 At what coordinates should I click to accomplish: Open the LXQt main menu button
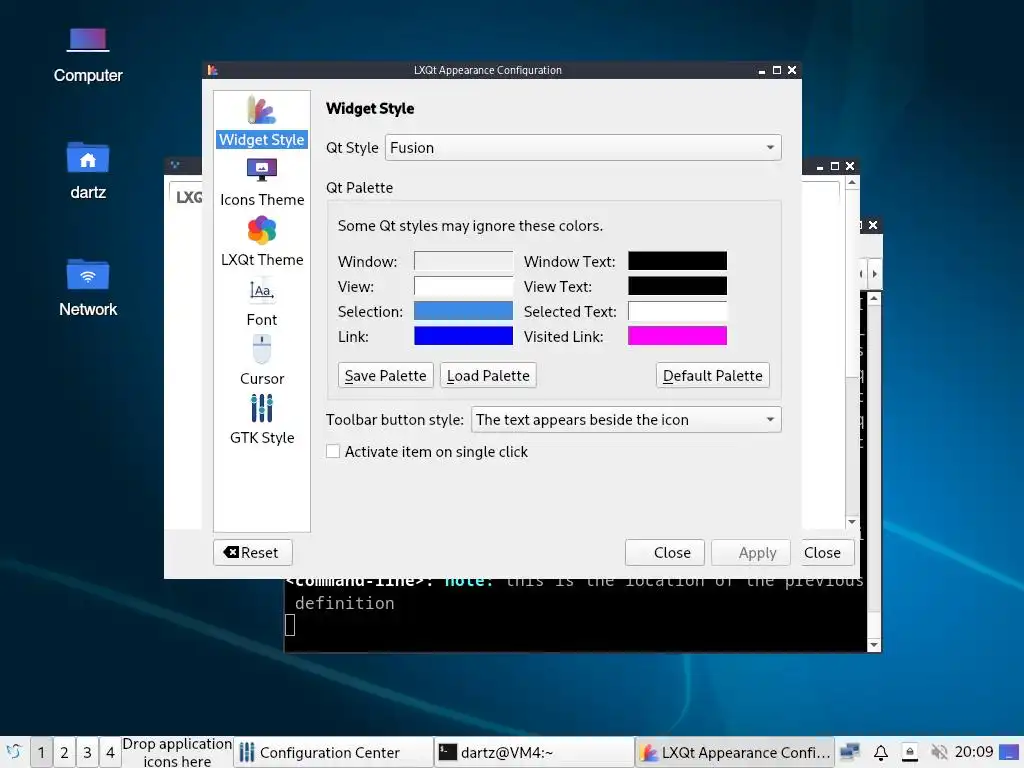(14, 752)
